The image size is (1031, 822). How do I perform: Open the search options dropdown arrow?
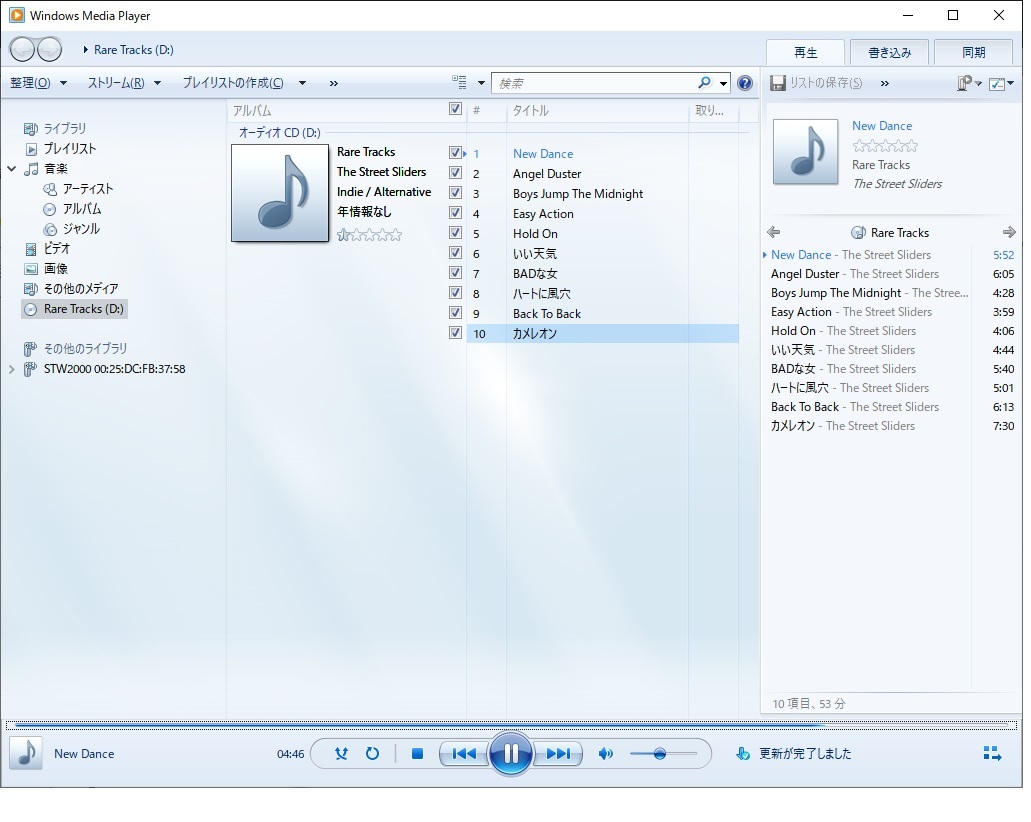click(x=723, y=83)
